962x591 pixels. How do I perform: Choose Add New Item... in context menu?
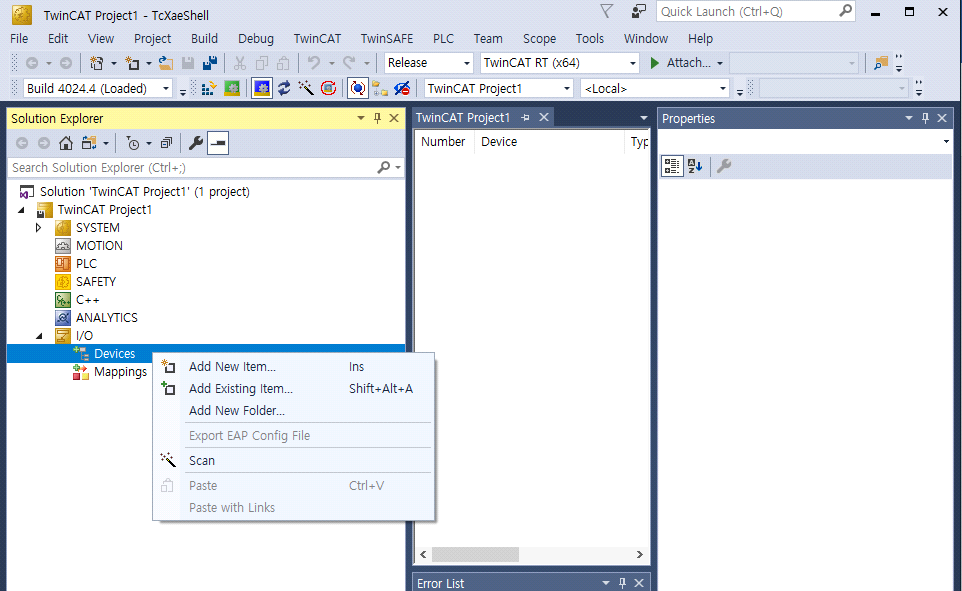[293, 366]
